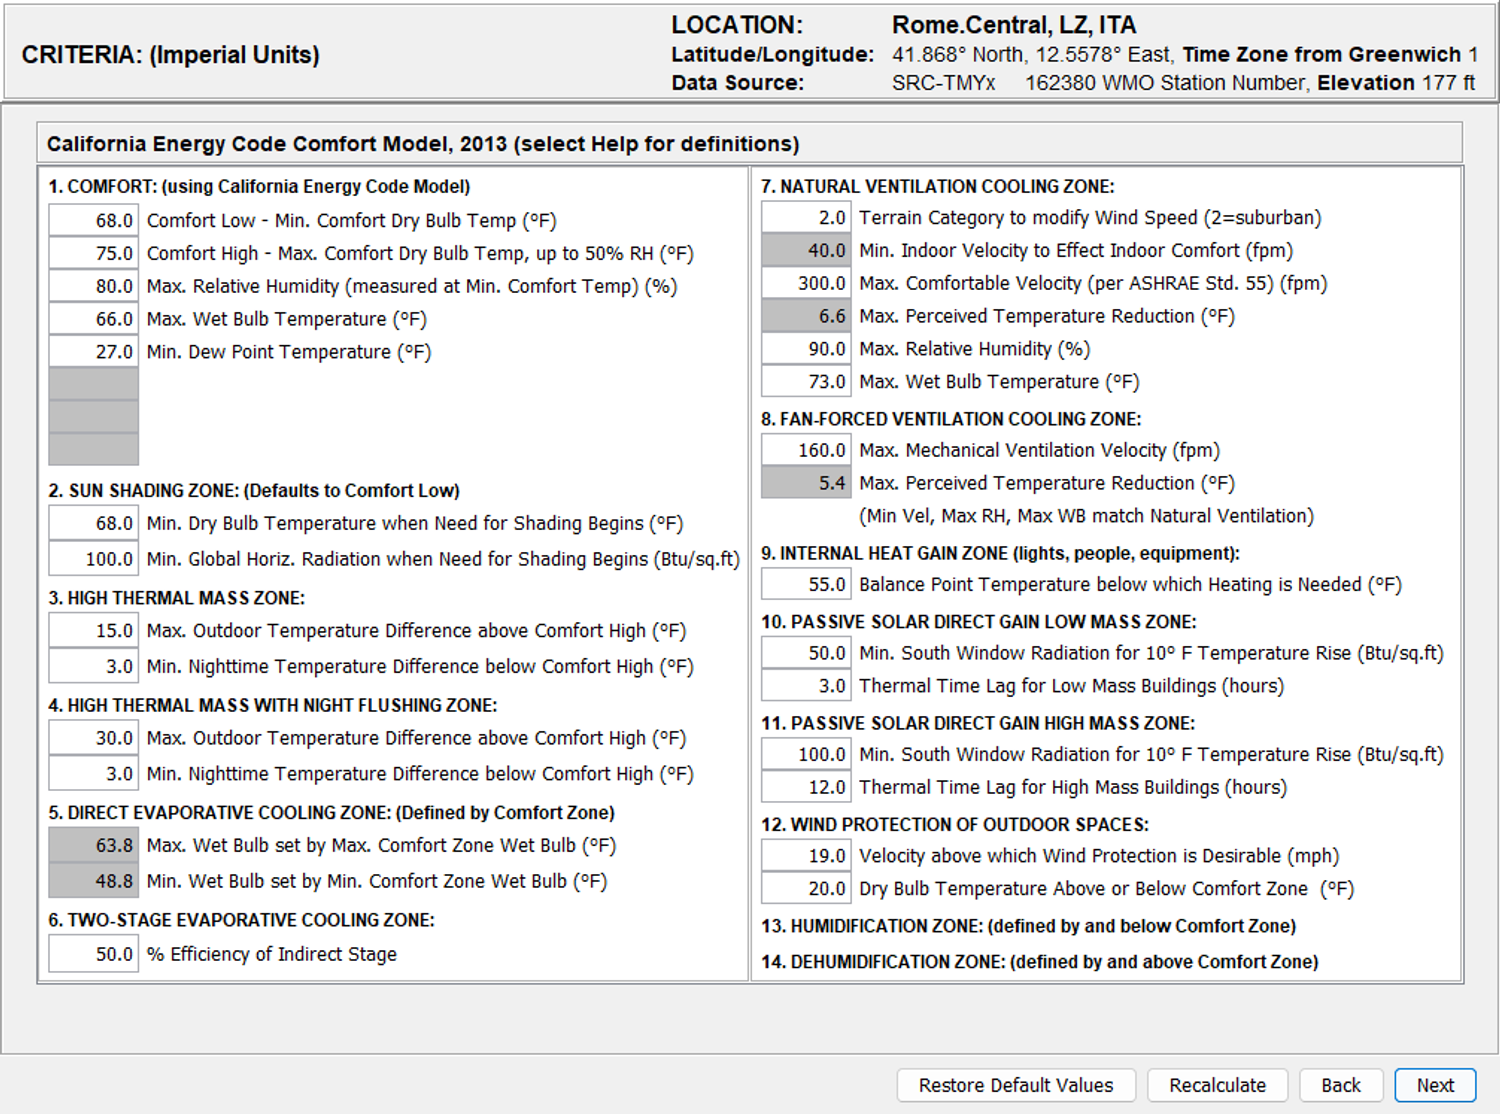
Task: Go Back to the previous screen
Action: 1341,1085
